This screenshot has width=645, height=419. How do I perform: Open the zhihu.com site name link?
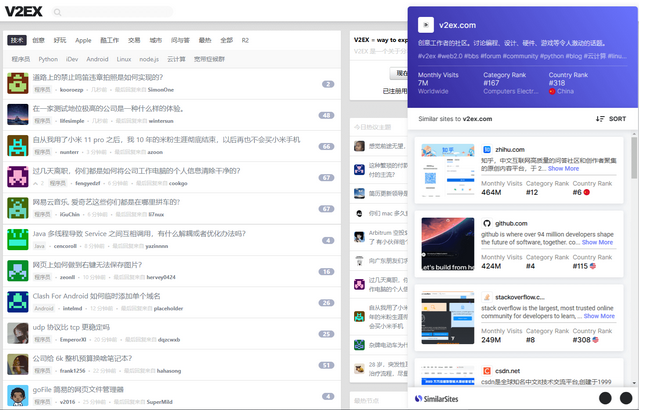[510, 150]
